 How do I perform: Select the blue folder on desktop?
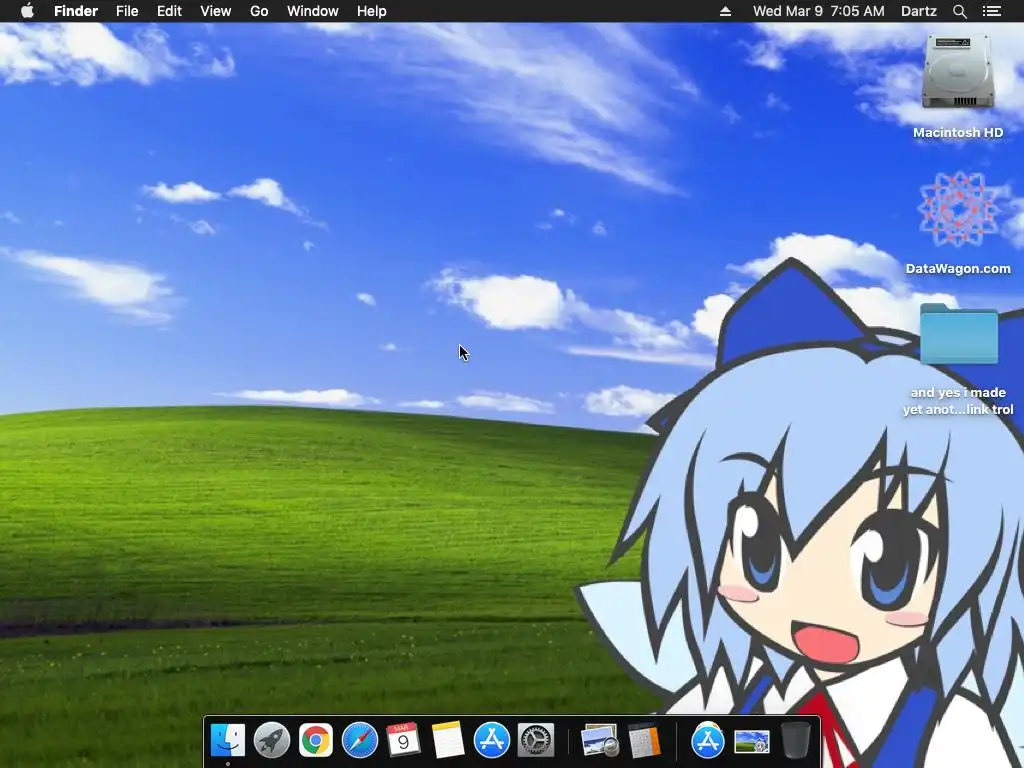[x=959, y=334]
